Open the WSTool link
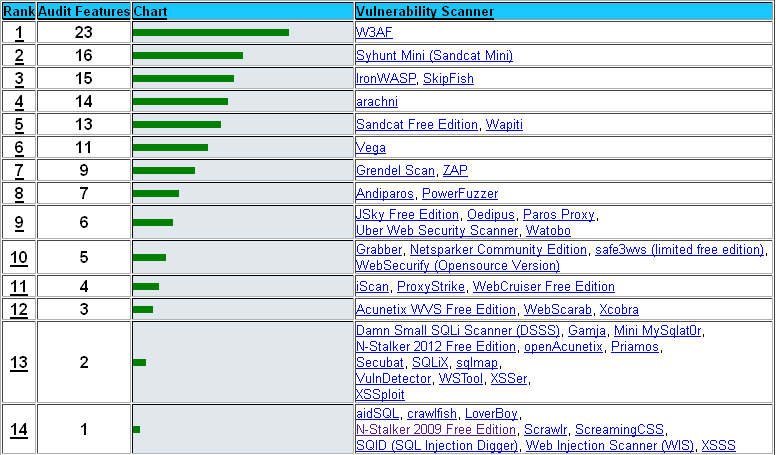The height and width of the screenshot is (455, 776). [x=461, y=379]
